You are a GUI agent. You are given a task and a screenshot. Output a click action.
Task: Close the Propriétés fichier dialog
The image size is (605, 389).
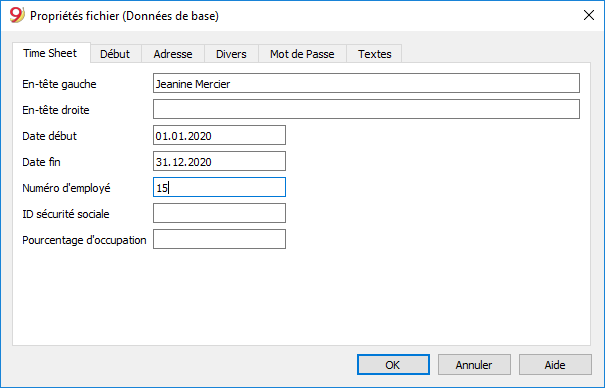(x=589, y=15)
